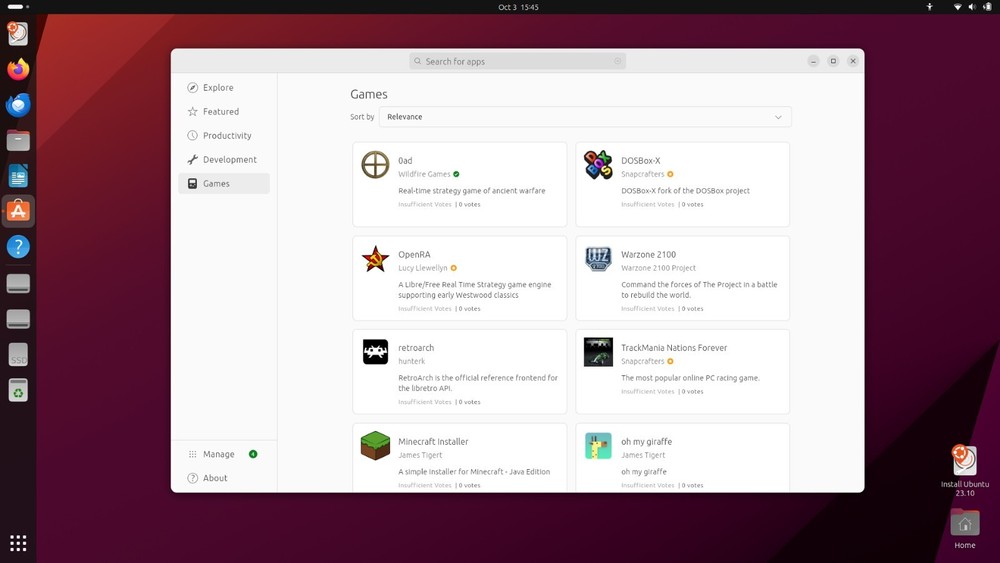Open the retroarch app icon

pyautogui.click(x=375, y=352)
